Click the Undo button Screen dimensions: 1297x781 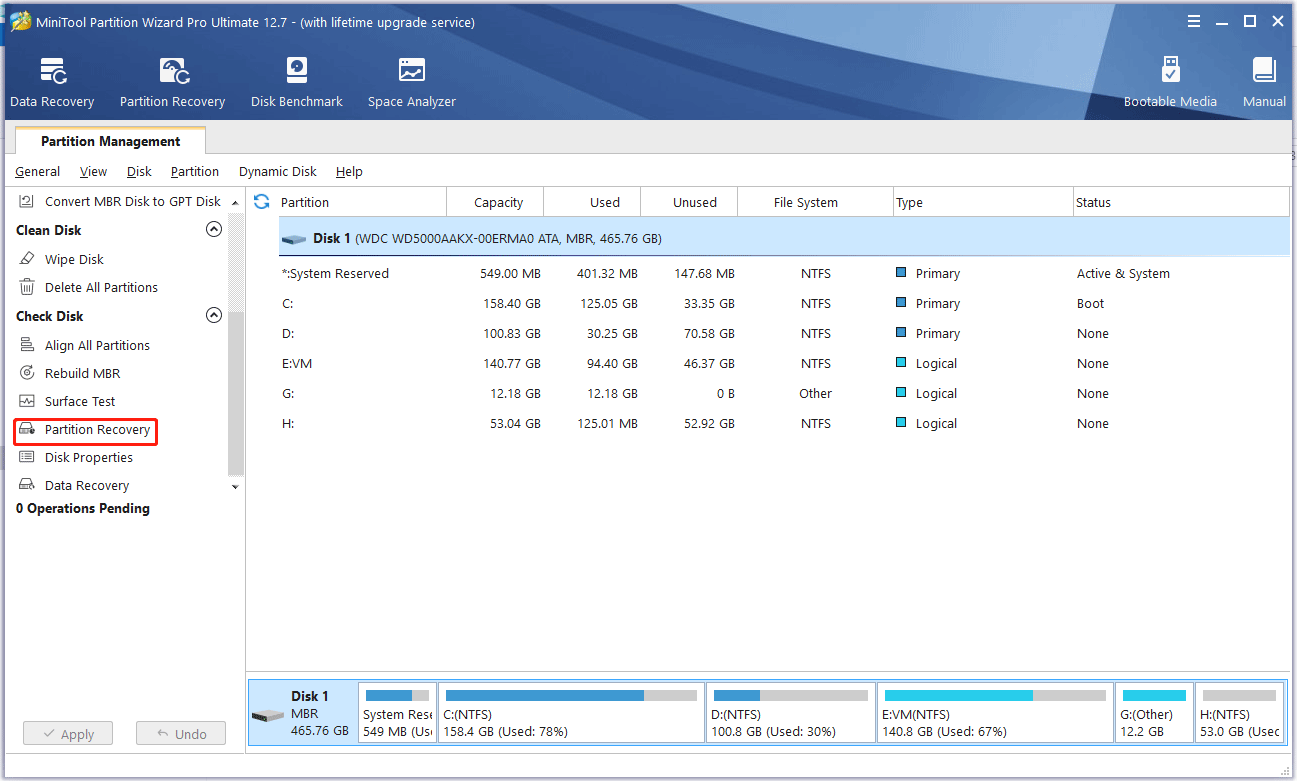[x=180, y=733]
